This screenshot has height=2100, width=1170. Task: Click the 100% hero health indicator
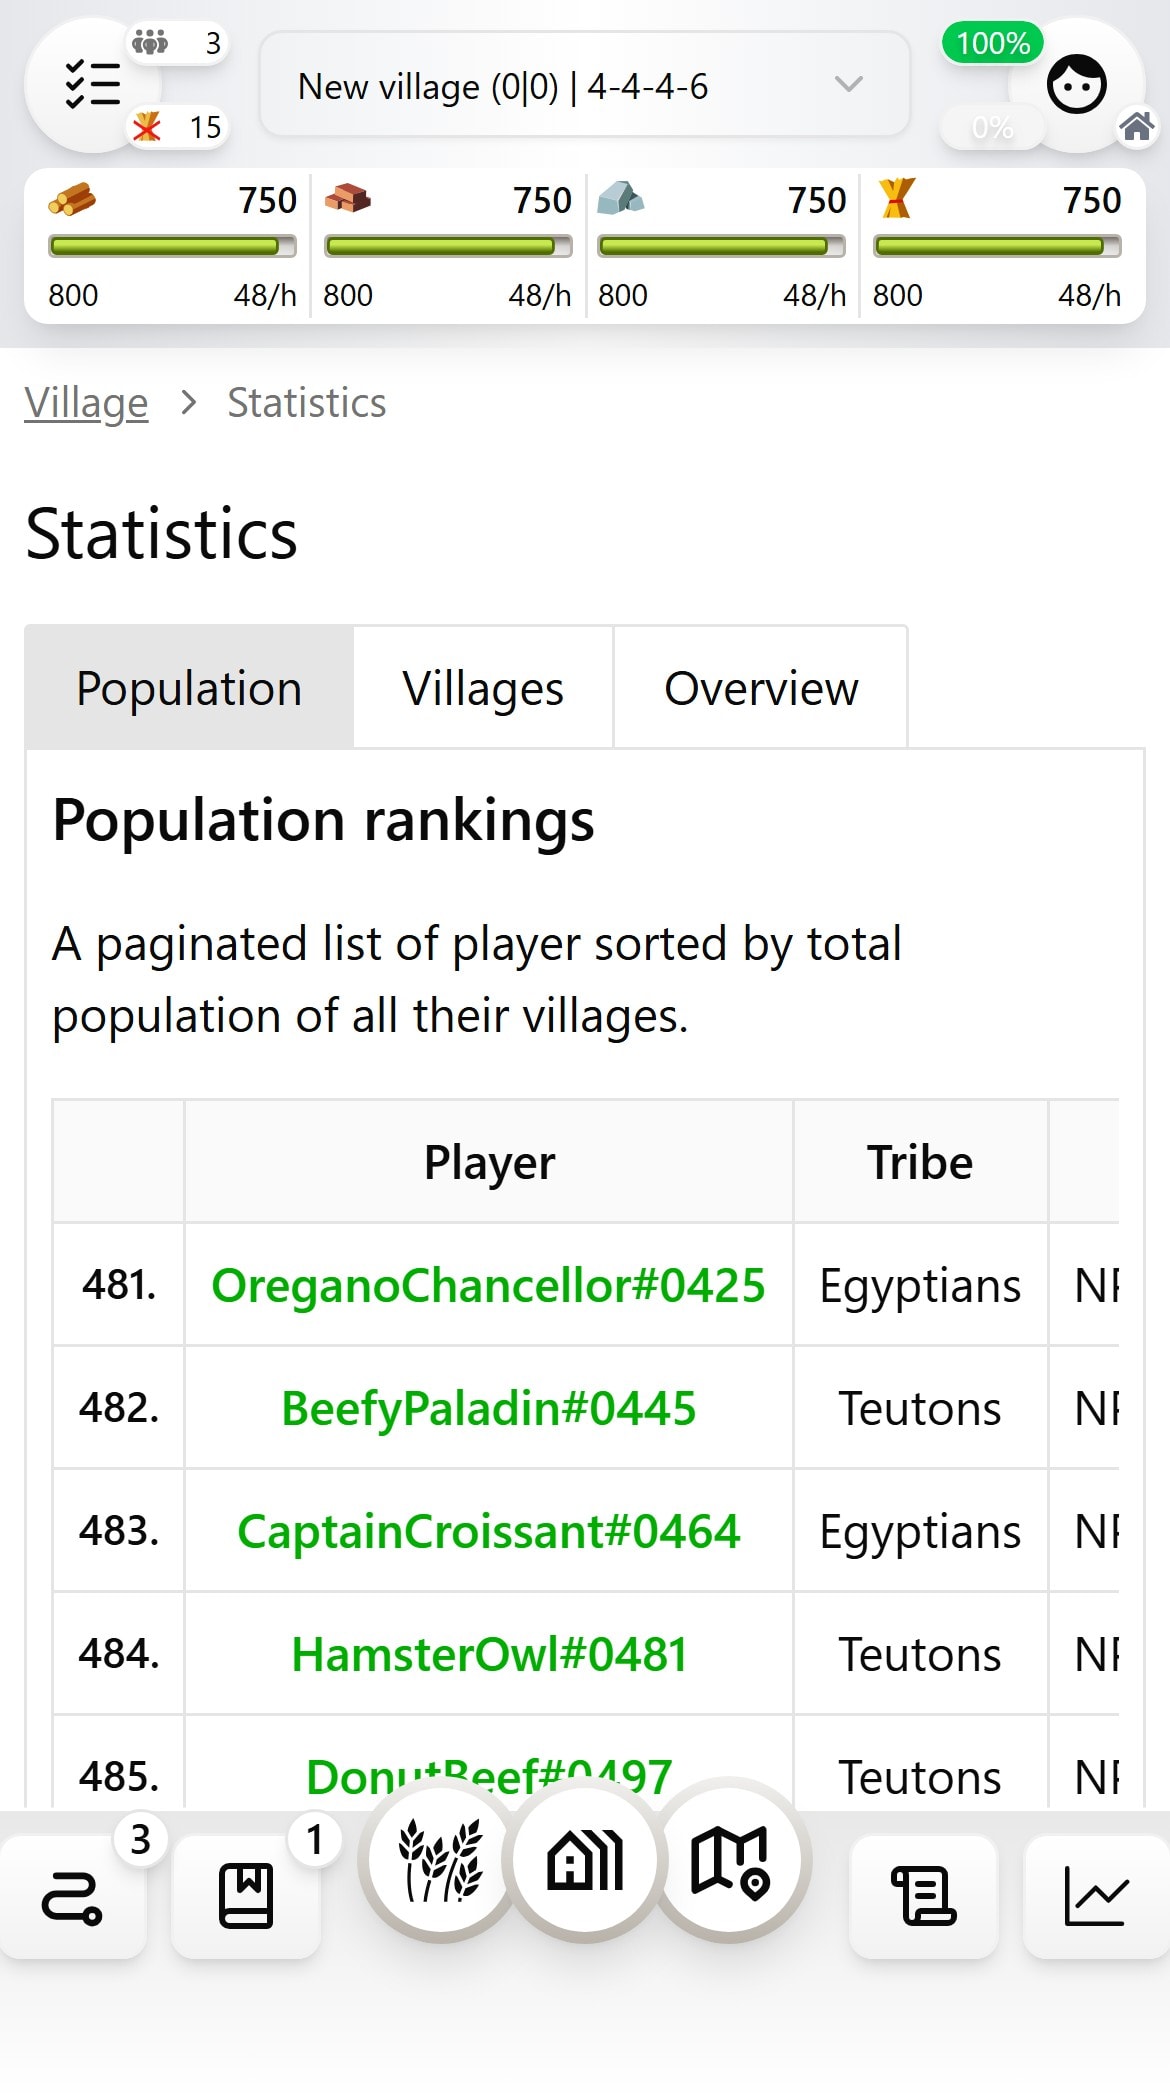coord(992,43)
